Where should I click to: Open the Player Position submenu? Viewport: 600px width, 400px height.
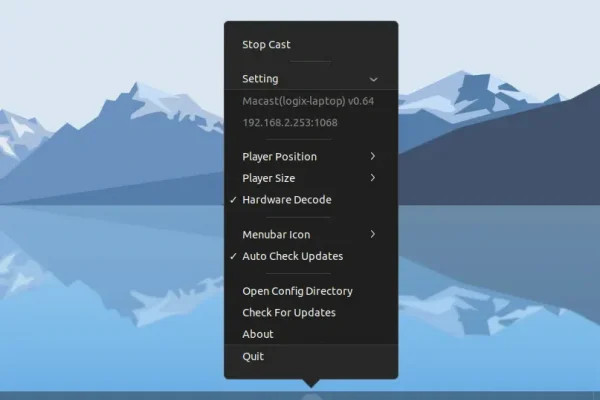tap(311, 157)
